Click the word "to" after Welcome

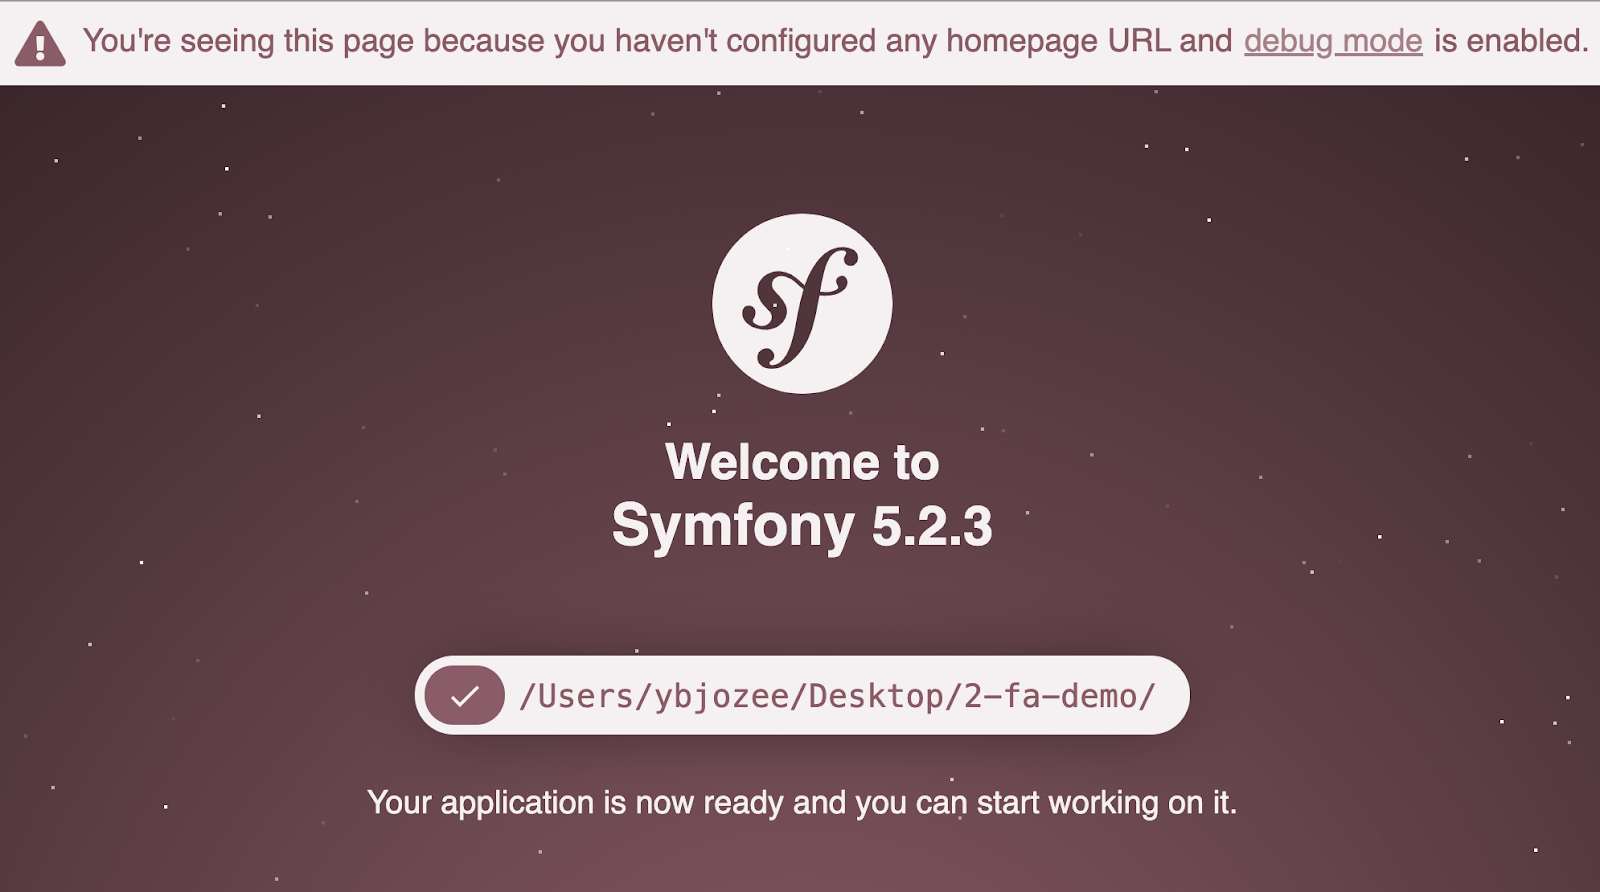coord(916,463)
